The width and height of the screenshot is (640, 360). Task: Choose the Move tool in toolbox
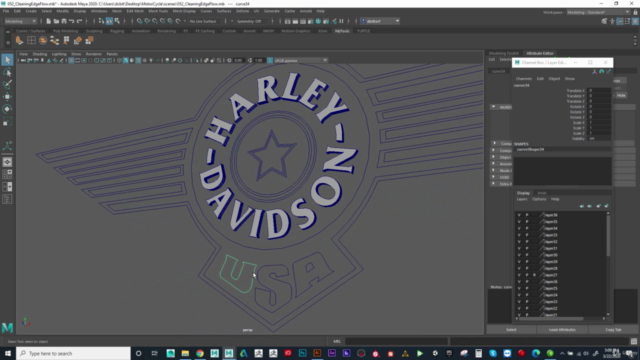pos(7,97)
